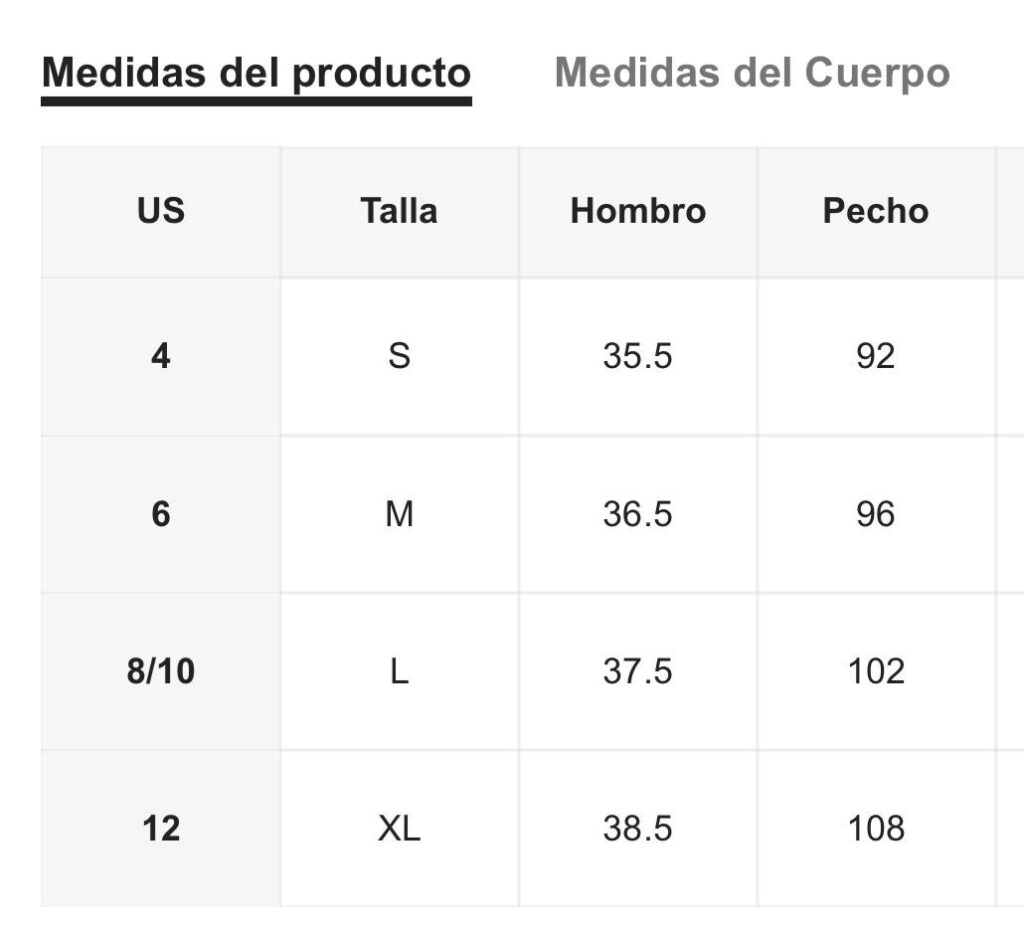Screen dimensions: 1024x934
Task: Click the Talla column header
Action: point(399,212)
